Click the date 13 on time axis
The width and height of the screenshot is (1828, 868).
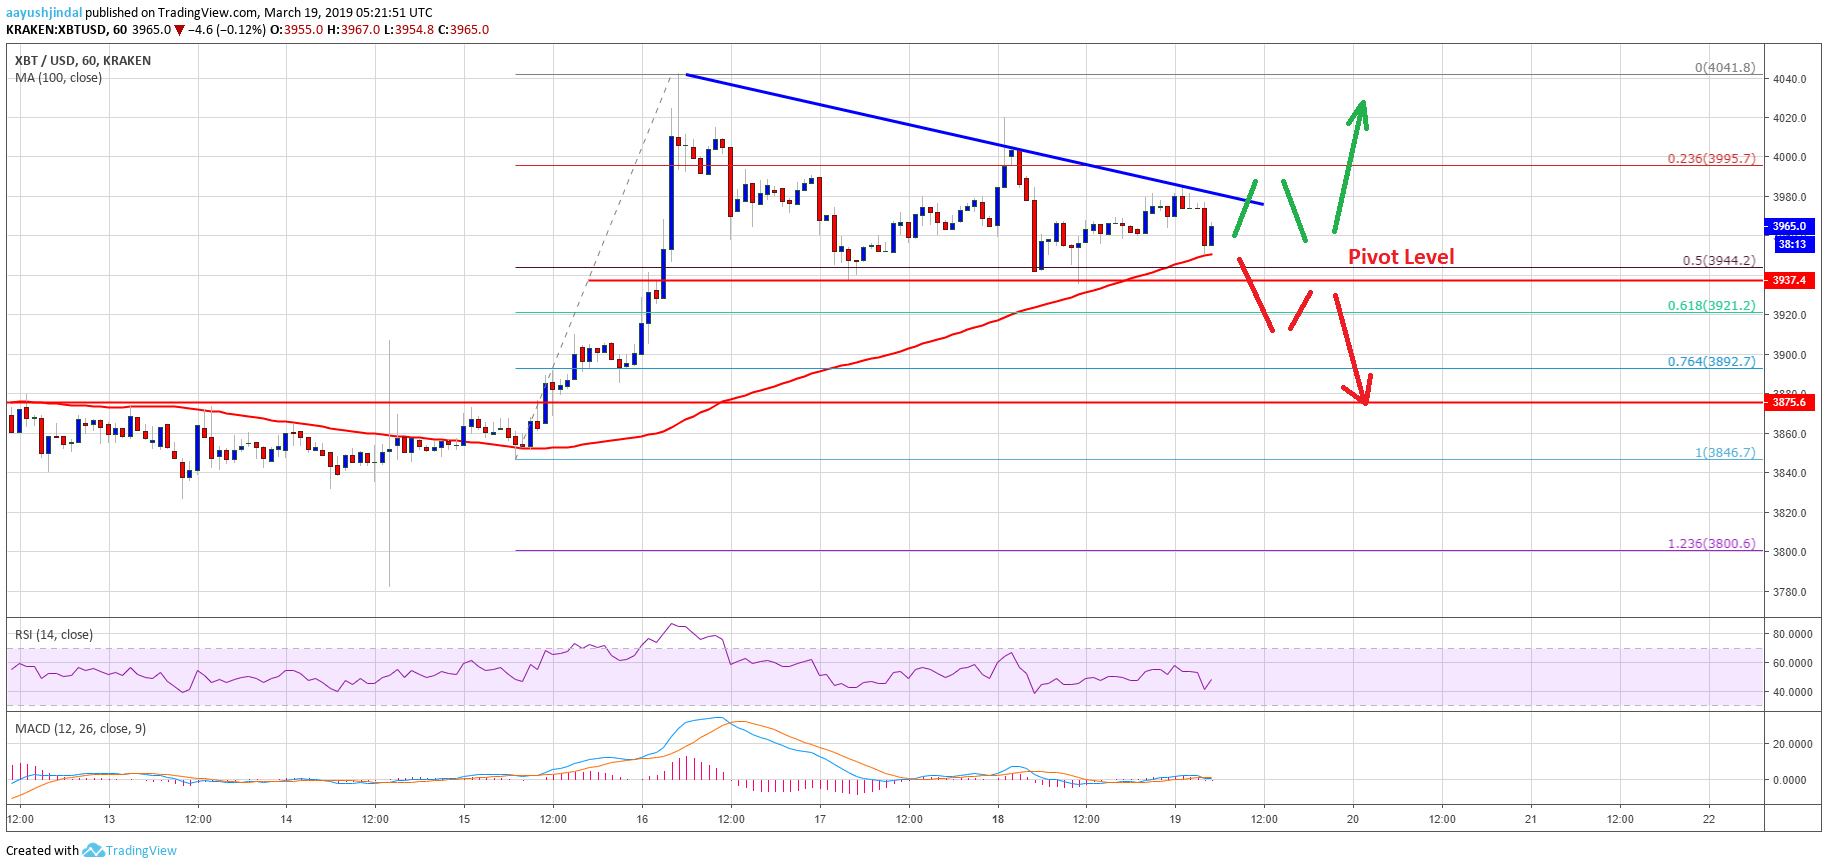coord(109,820)
